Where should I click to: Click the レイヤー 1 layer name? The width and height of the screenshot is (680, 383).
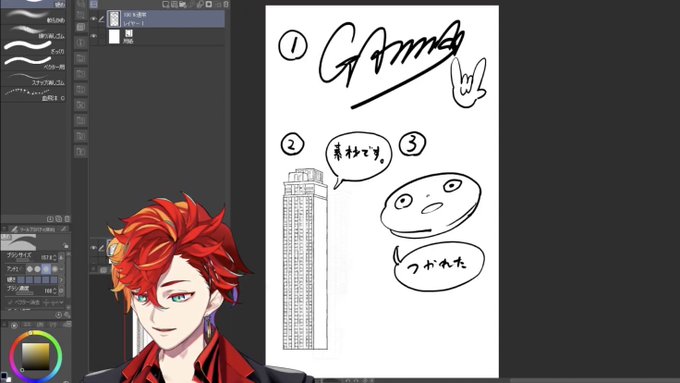[134, 23]
